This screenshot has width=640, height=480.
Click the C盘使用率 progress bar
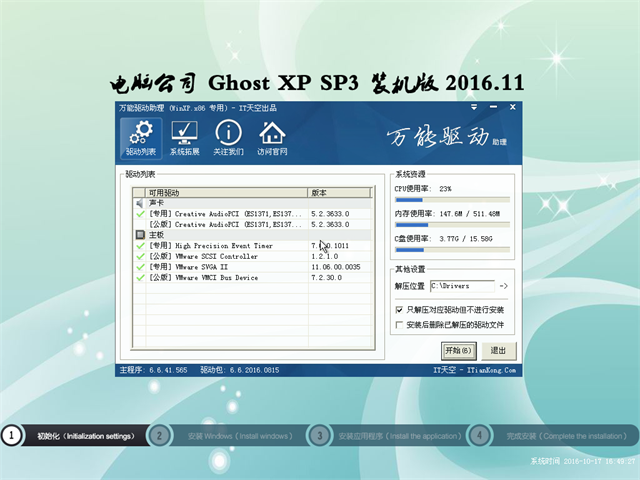452,250
